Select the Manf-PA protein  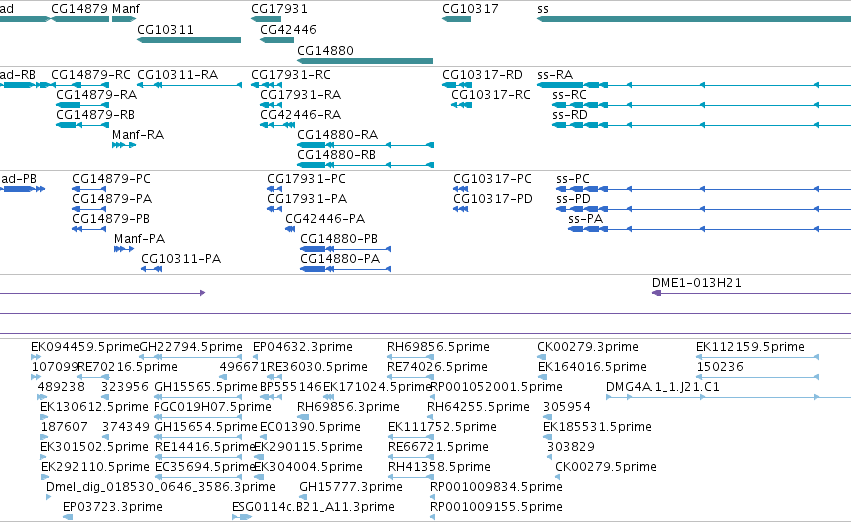[x=139, y=239]
